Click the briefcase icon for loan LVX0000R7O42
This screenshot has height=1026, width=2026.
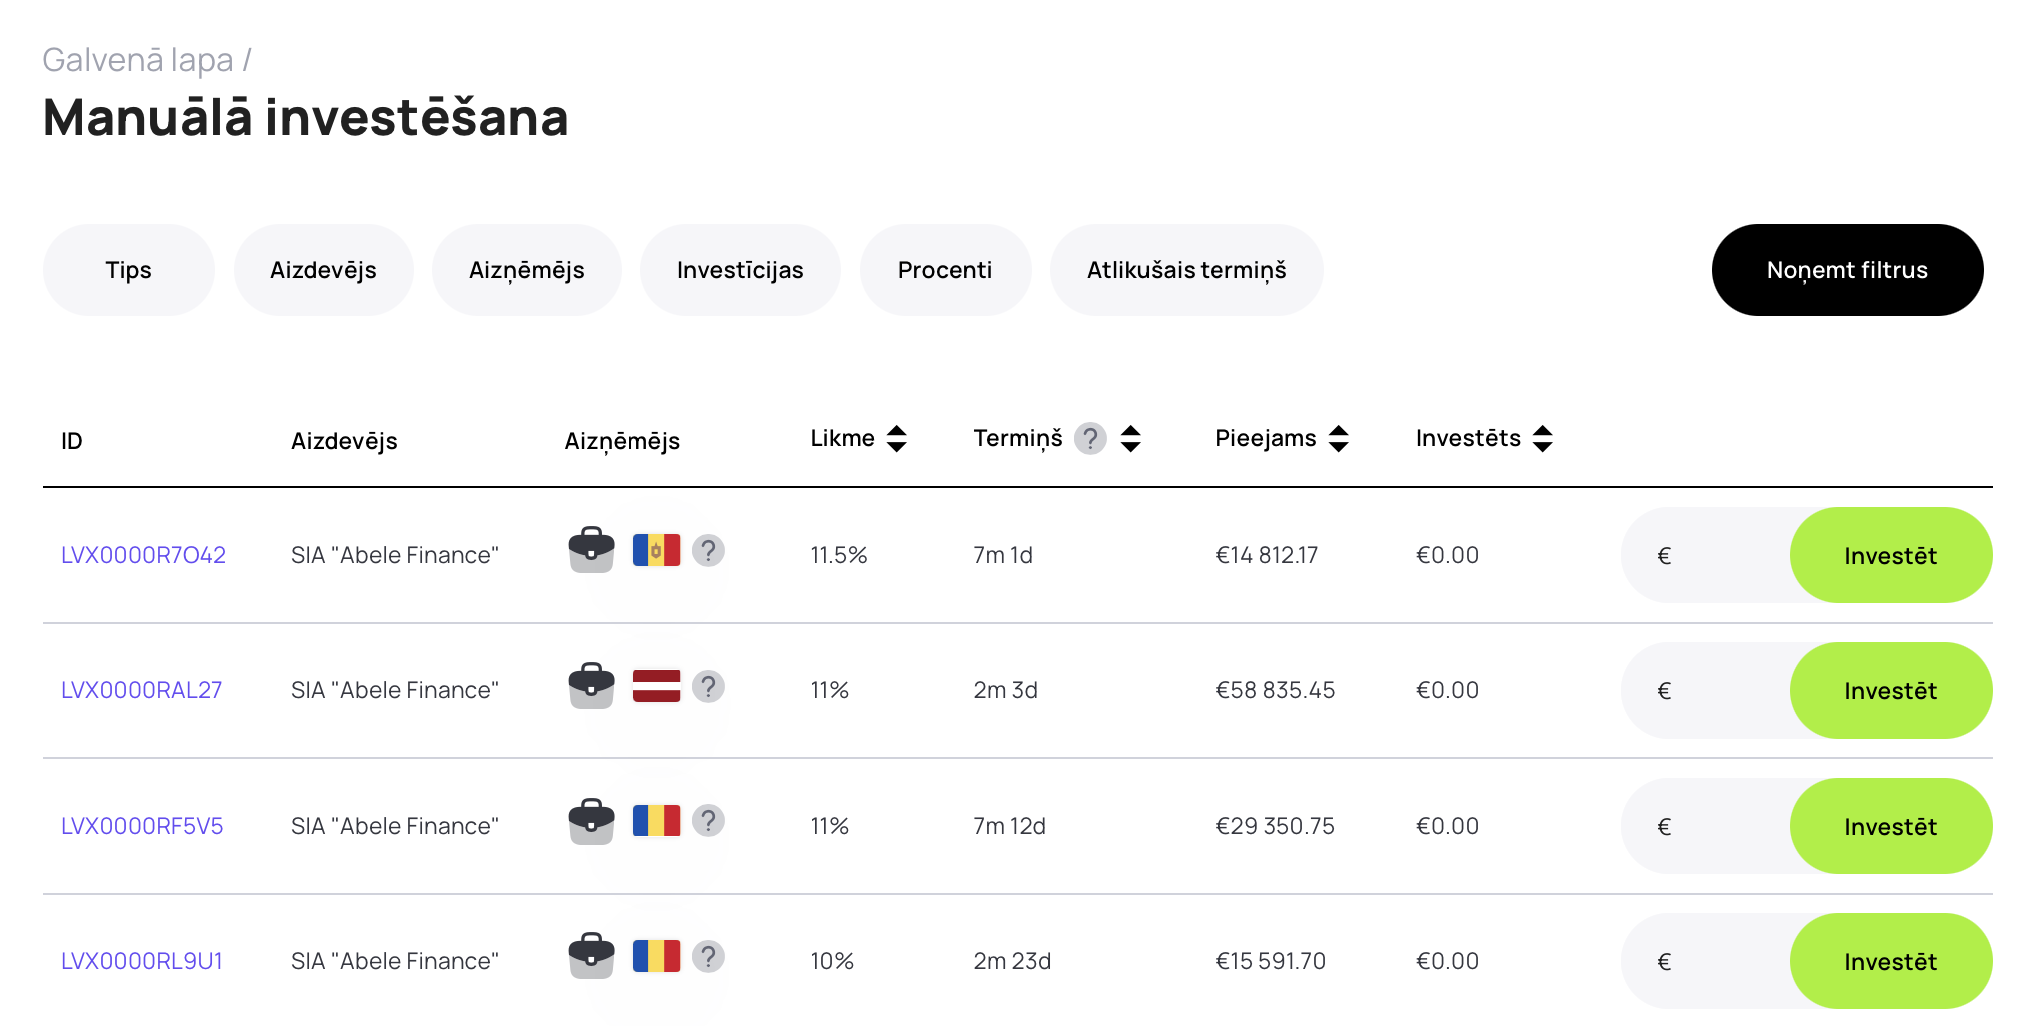tap(591, 550)
